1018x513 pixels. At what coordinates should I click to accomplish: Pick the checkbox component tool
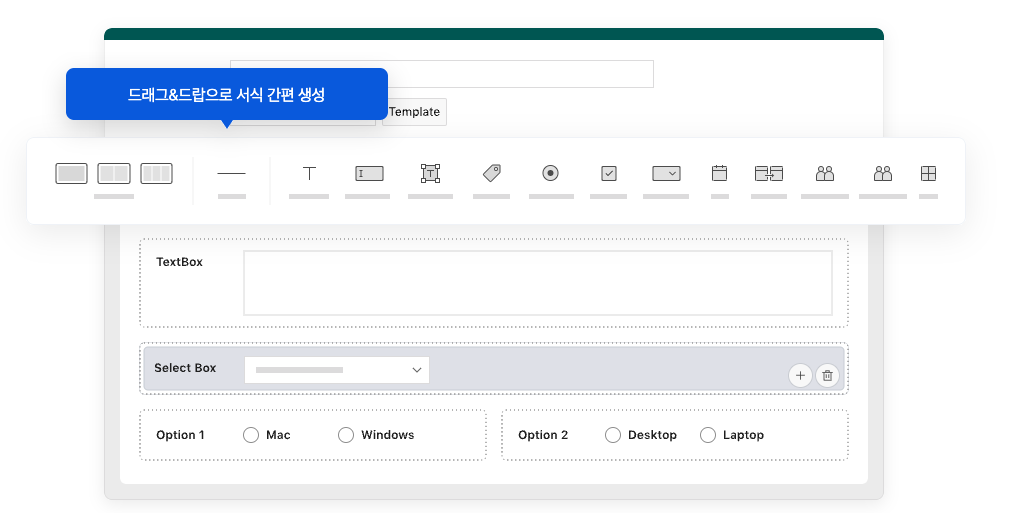pyautogui.click(x=609, y=173)
